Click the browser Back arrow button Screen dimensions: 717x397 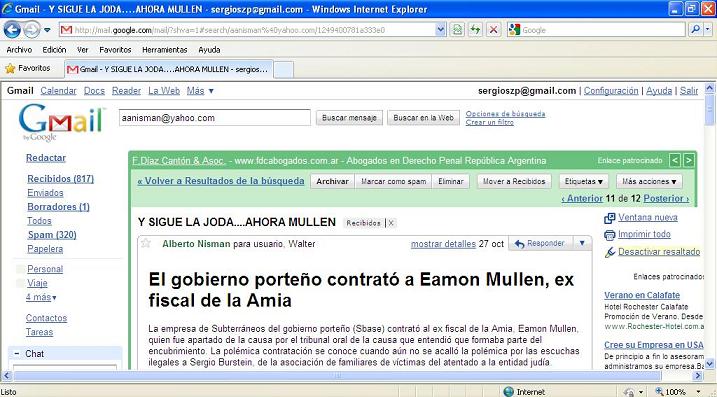pyautogui.click(x=12, y=30)
